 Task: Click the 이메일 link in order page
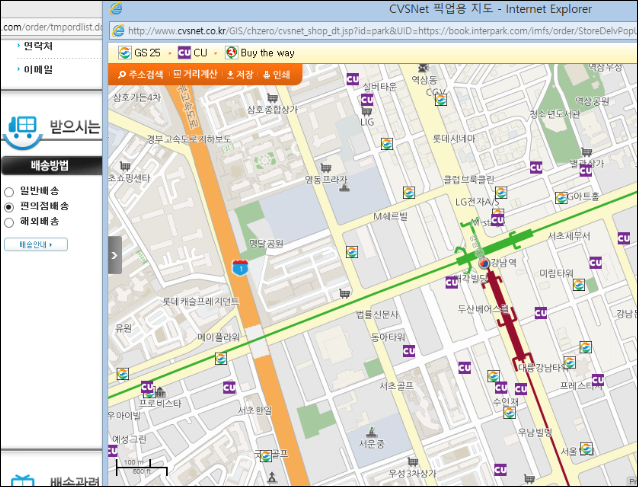(x=38, y=70)
